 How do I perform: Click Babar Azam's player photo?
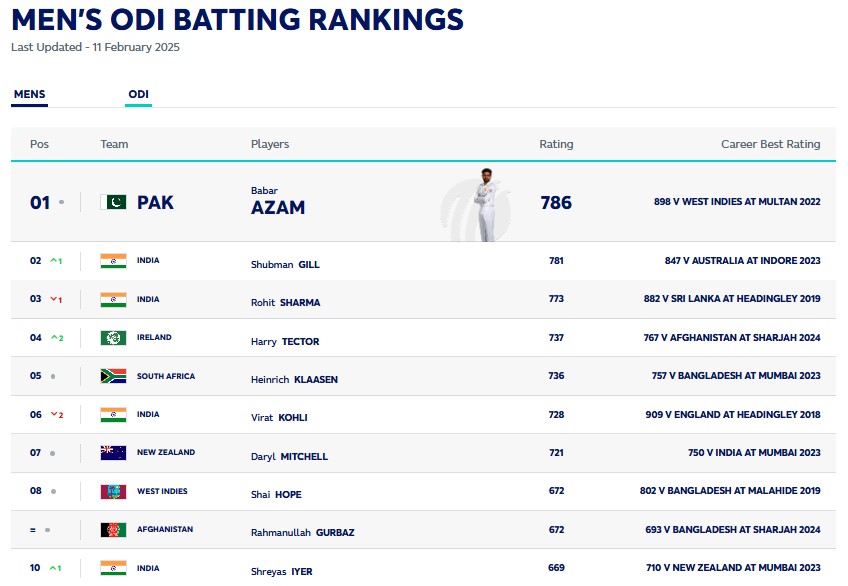tap(485, 203)
